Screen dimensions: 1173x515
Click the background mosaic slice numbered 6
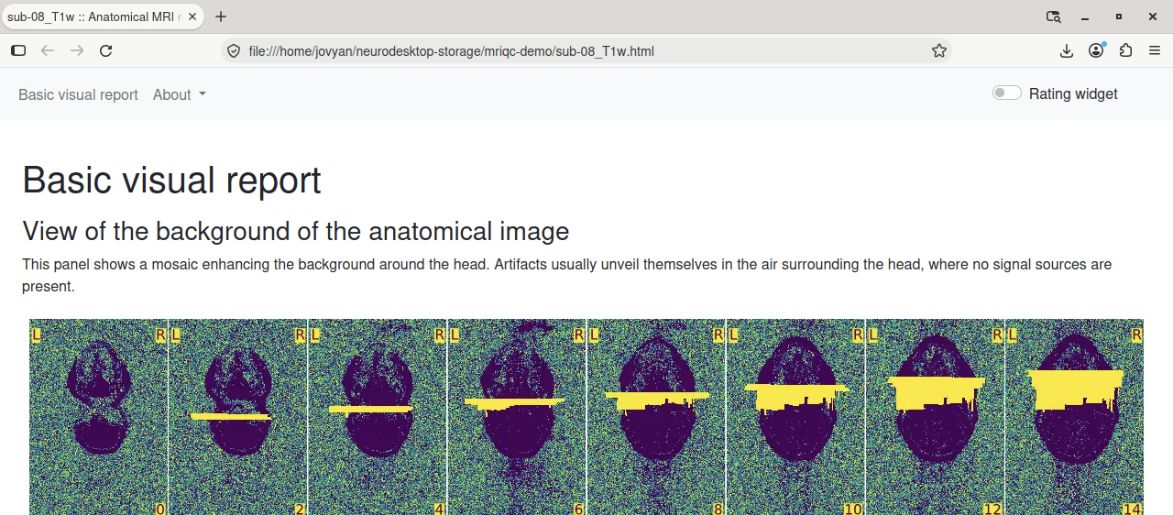click(517, 417)
